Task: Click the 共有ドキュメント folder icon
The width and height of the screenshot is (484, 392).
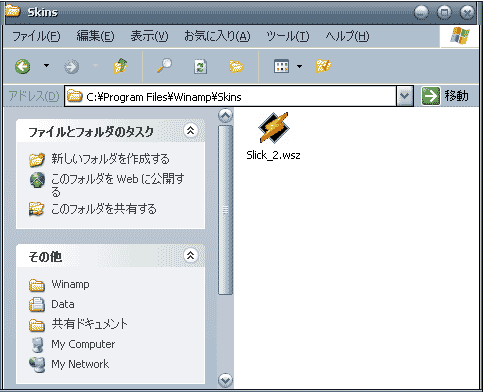Action: point(37,325)
